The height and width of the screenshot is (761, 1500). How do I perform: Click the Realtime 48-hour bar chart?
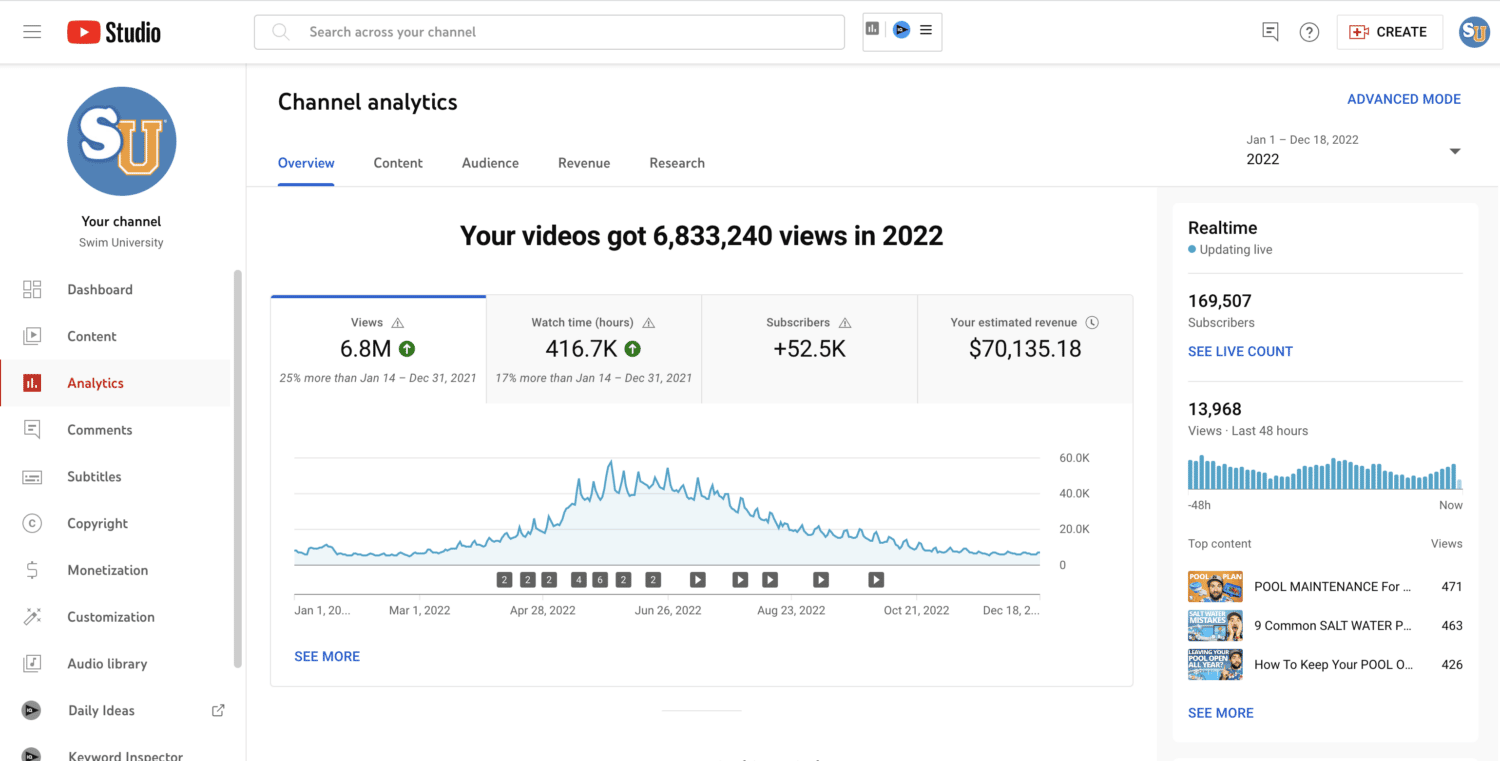[x=1325, y=474]
